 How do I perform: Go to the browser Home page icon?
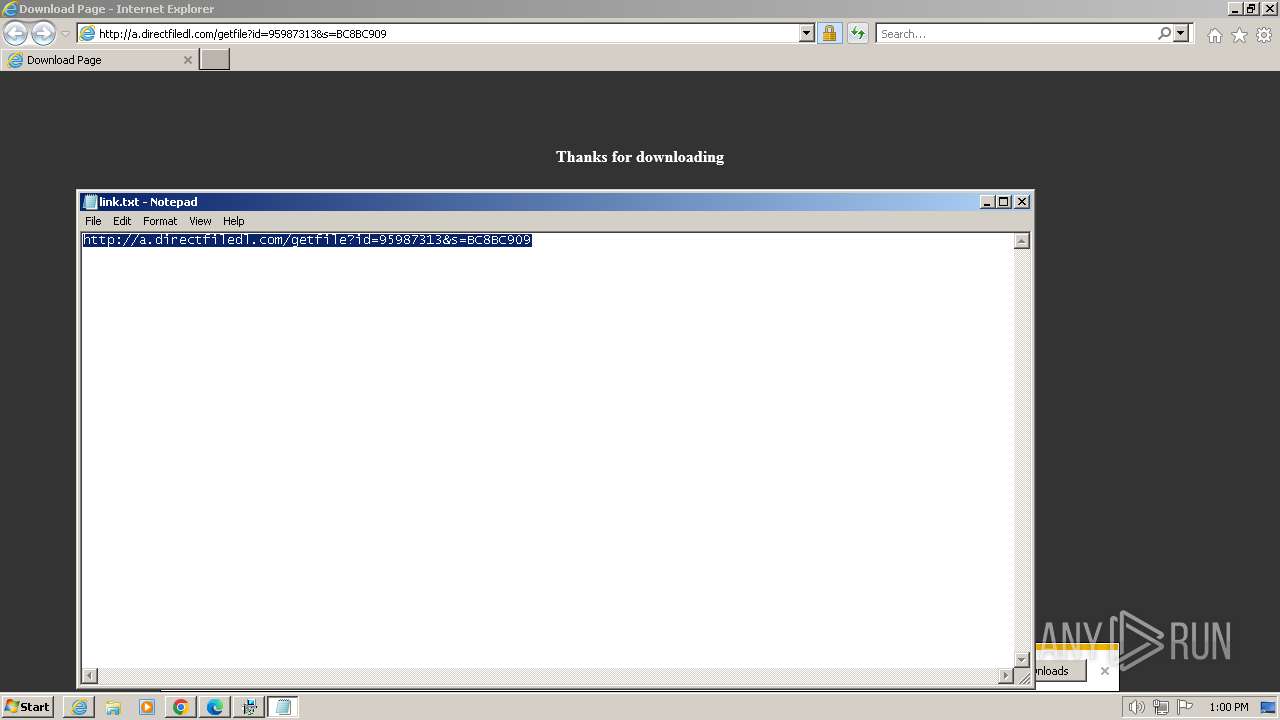click(x=1214, y=35)
